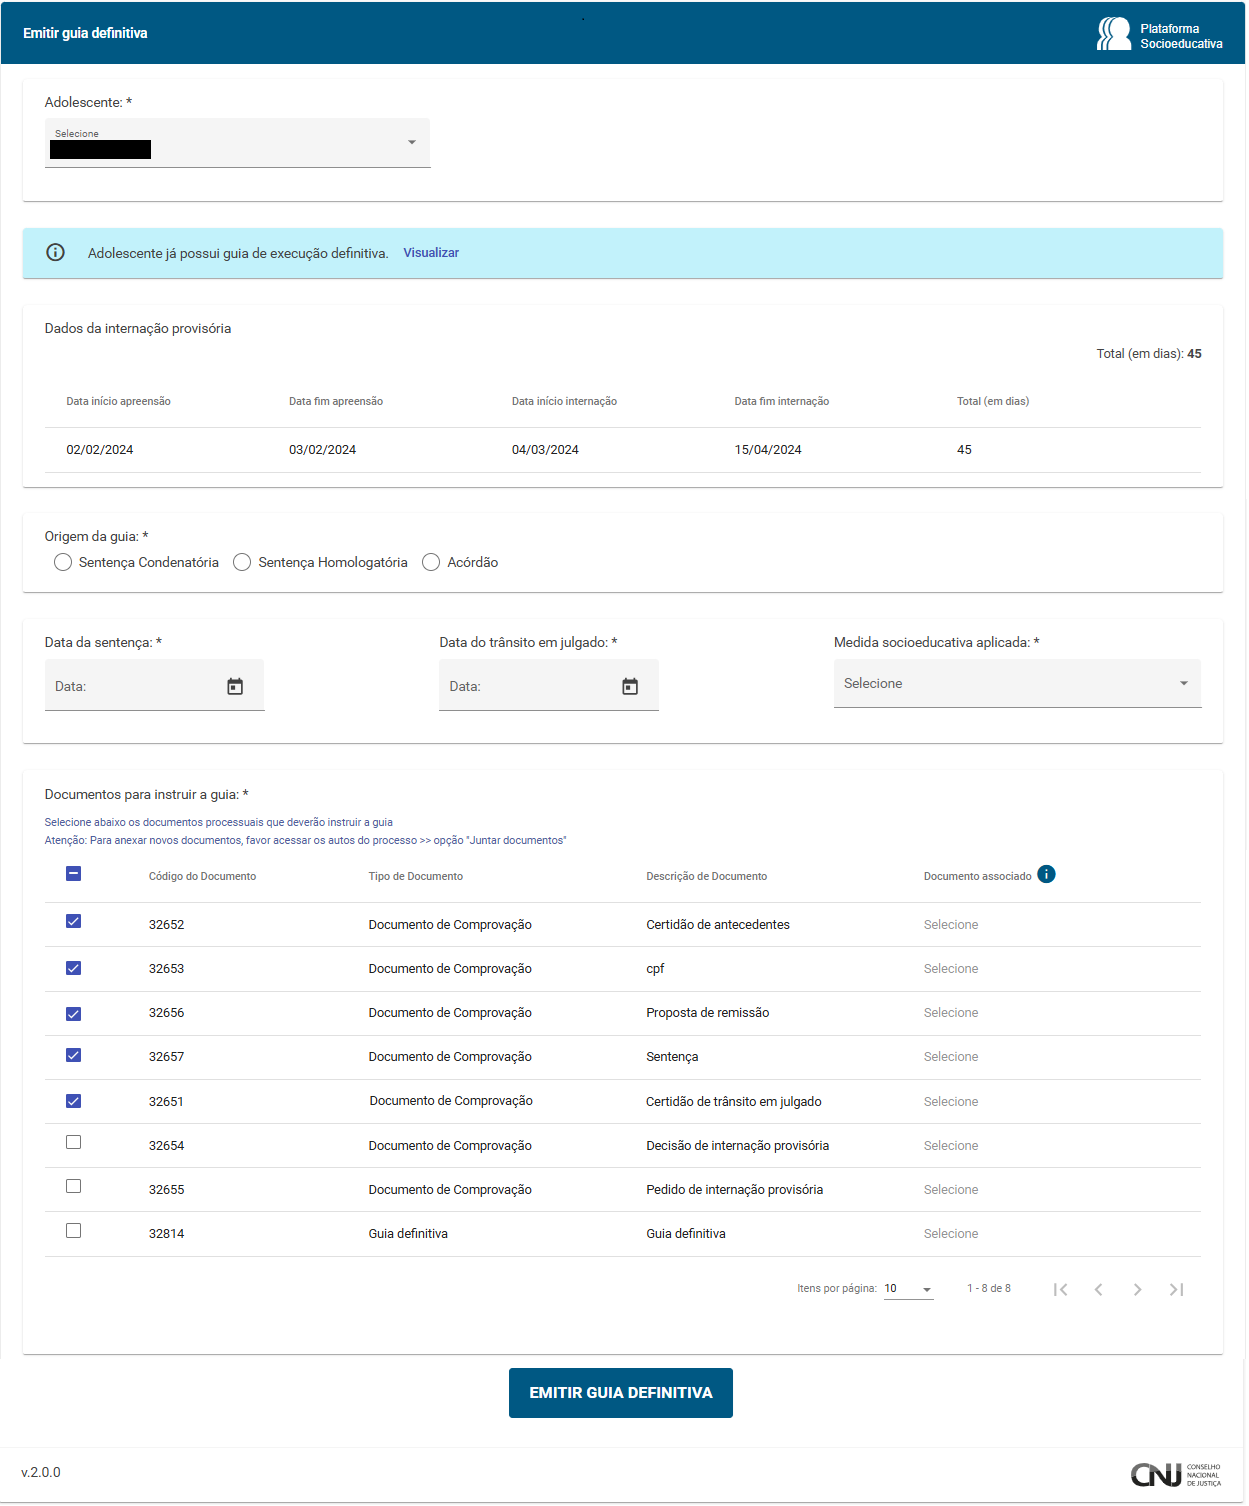The image size is (1249, 1506).
Task: Go to the previous page of documents
Action: [x=1099, y=1290]
